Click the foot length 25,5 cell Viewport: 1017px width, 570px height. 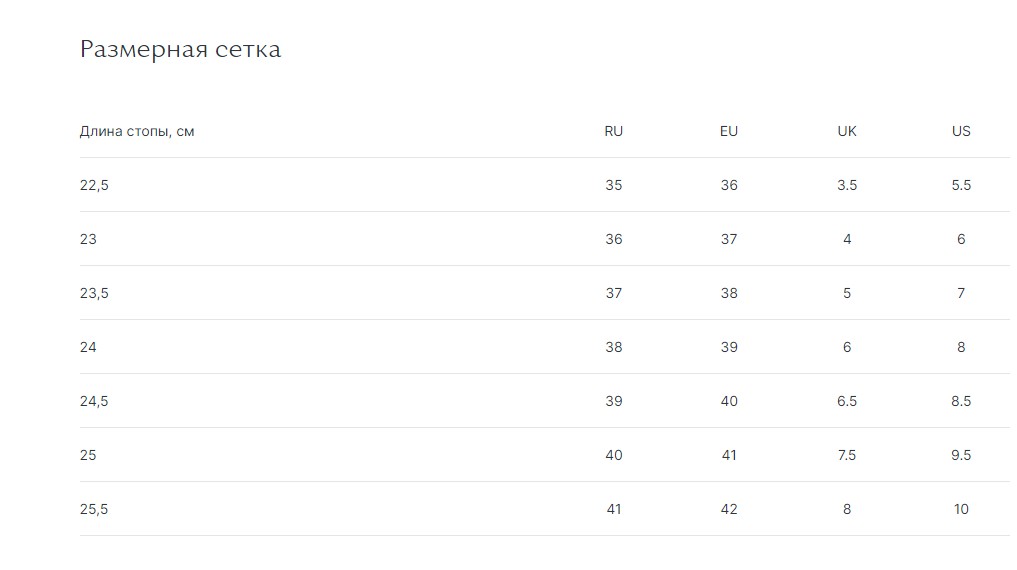[94, 509]
